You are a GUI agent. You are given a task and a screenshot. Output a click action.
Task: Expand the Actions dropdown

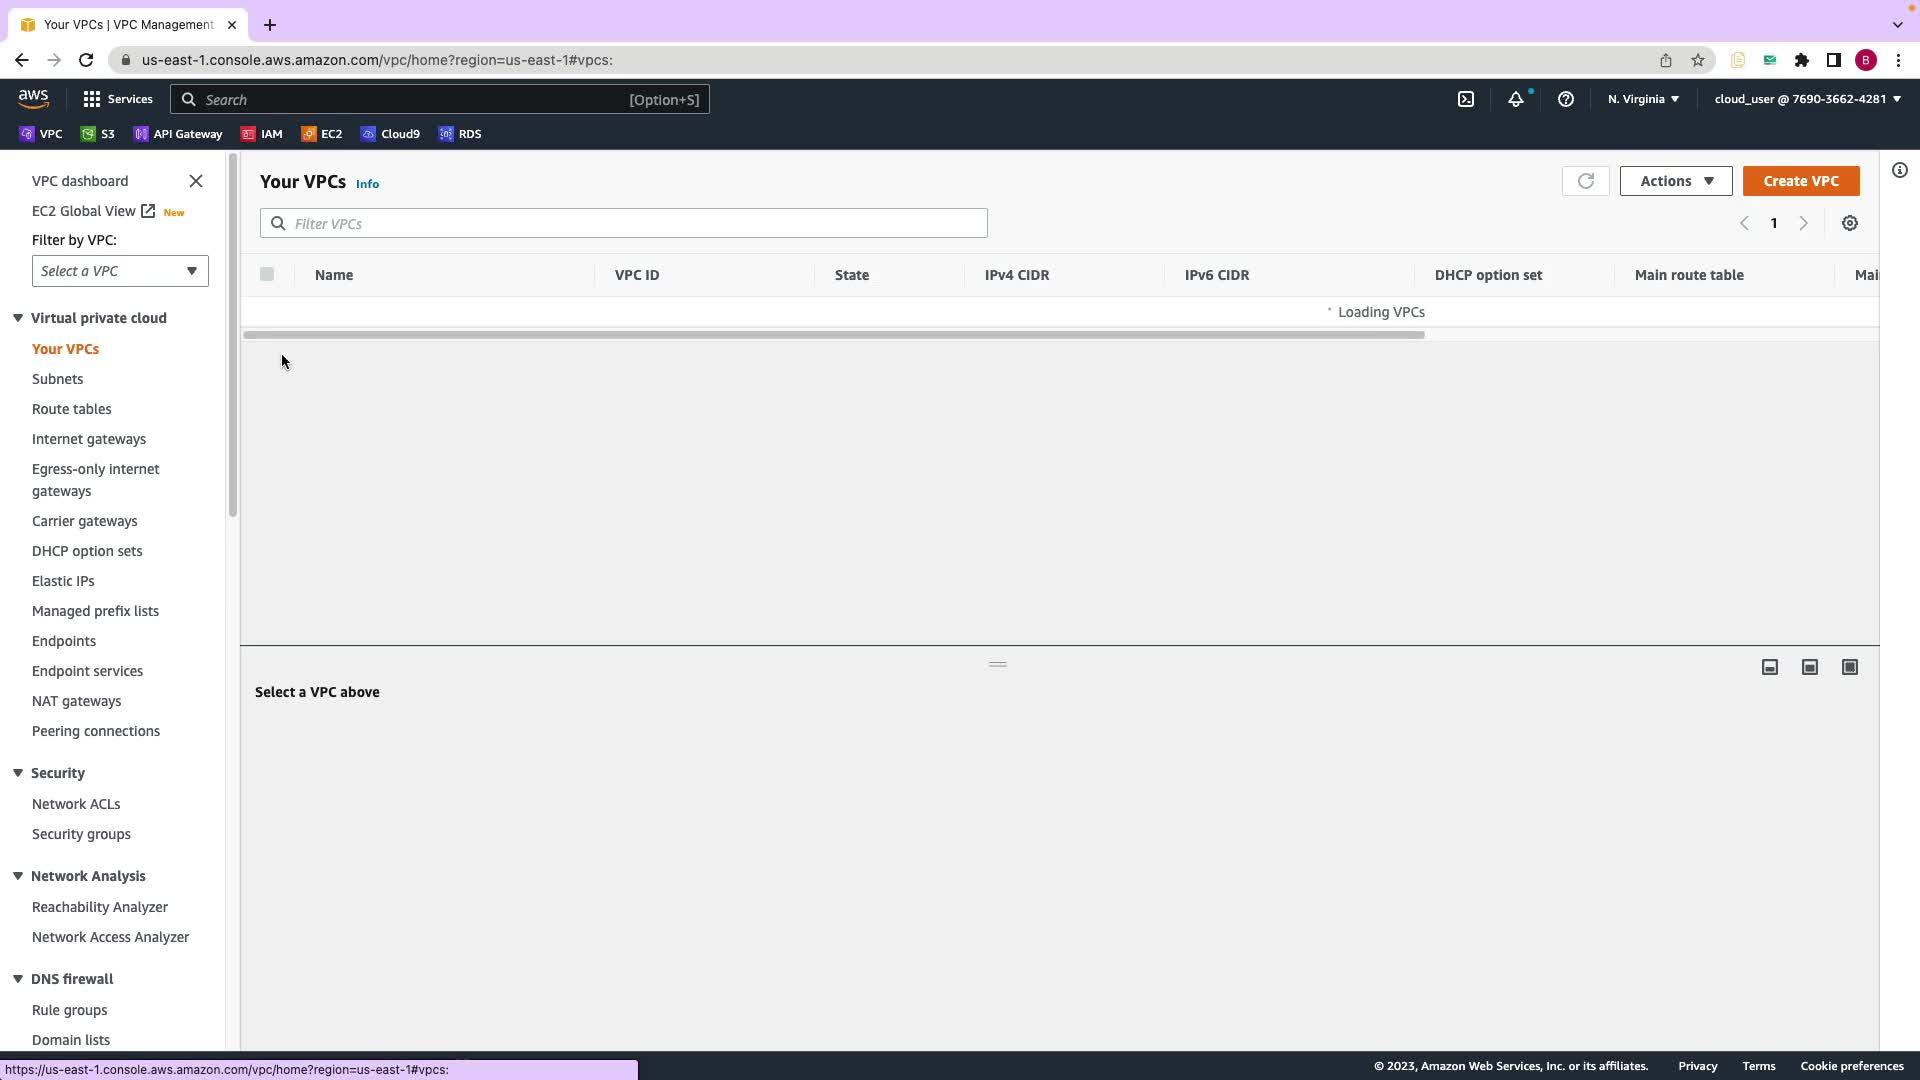point(1675,181)
